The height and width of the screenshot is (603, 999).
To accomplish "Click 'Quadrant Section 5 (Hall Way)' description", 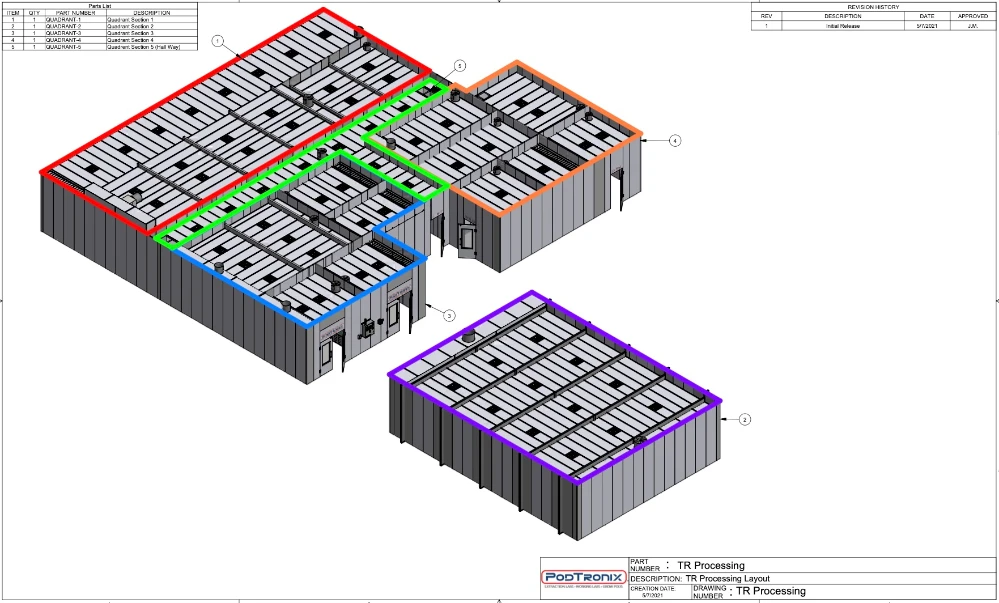I will tap(143, 47).
